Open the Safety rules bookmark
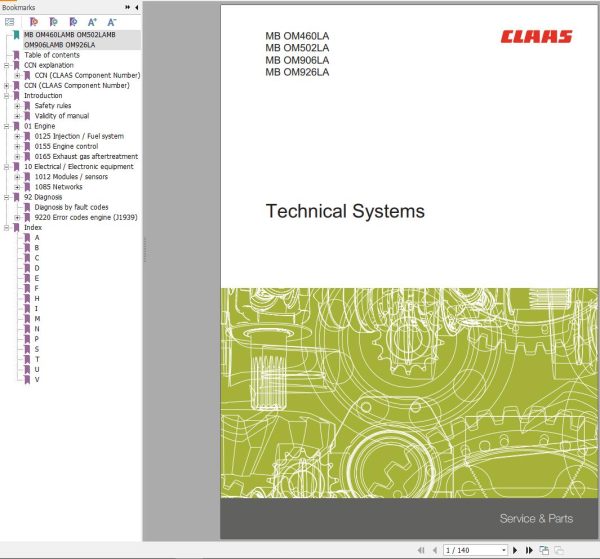Viewport: 600px width, 559px height. coord(53,106)
